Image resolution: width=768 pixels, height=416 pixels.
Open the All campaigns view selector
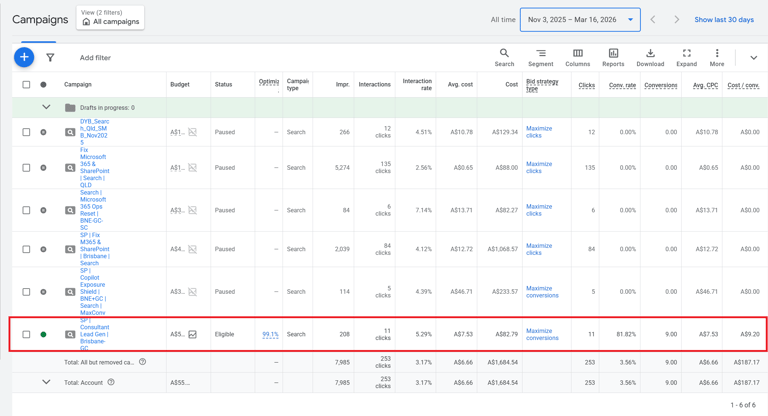tap(110, 18)
